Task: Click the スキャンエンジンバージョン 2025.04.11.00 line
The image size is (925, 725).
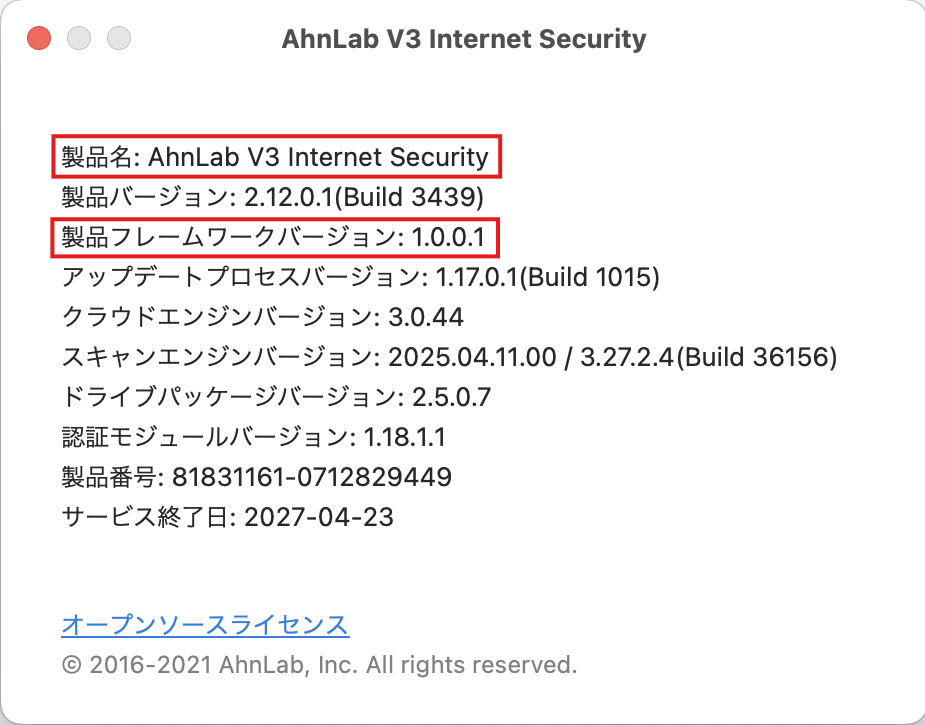Action: (450, 357)
